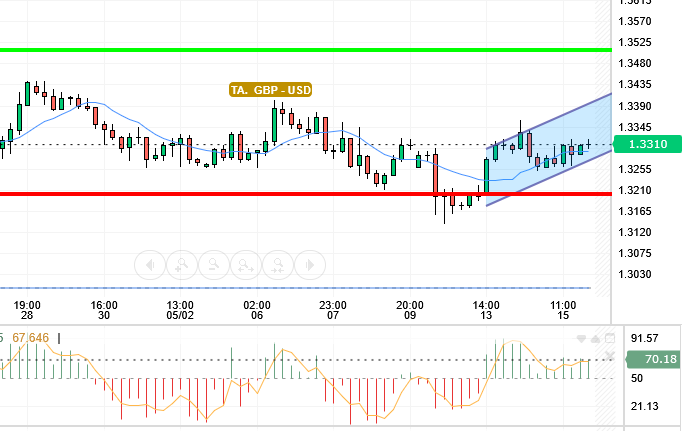Image resolution: width=682 pixels, height=431 pixels.
Task: Click the 21.13 indicator scale label
Action: (645, 406)
